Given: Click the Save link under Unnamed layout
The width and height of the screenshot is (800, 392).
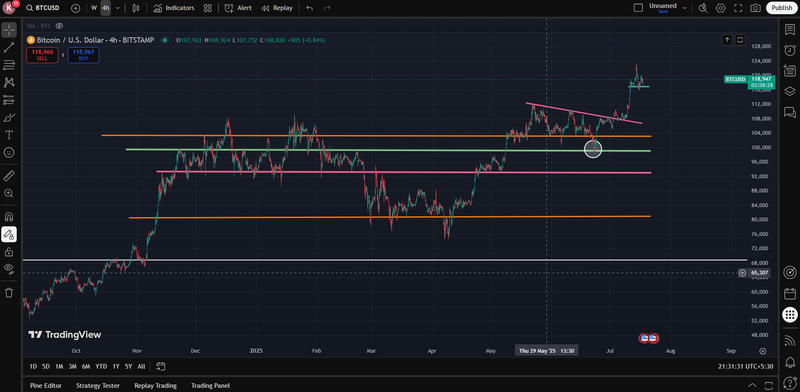Looking at the screenshot, I should point(662,11).
